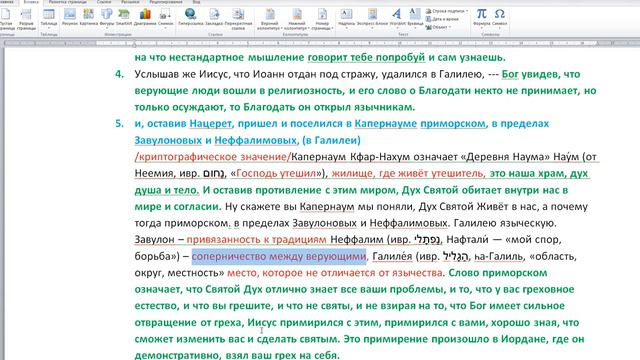Click the green phrase "говорит тебе попробуй"
Screen dimensions: 640x360
click(x=366, y=58)
